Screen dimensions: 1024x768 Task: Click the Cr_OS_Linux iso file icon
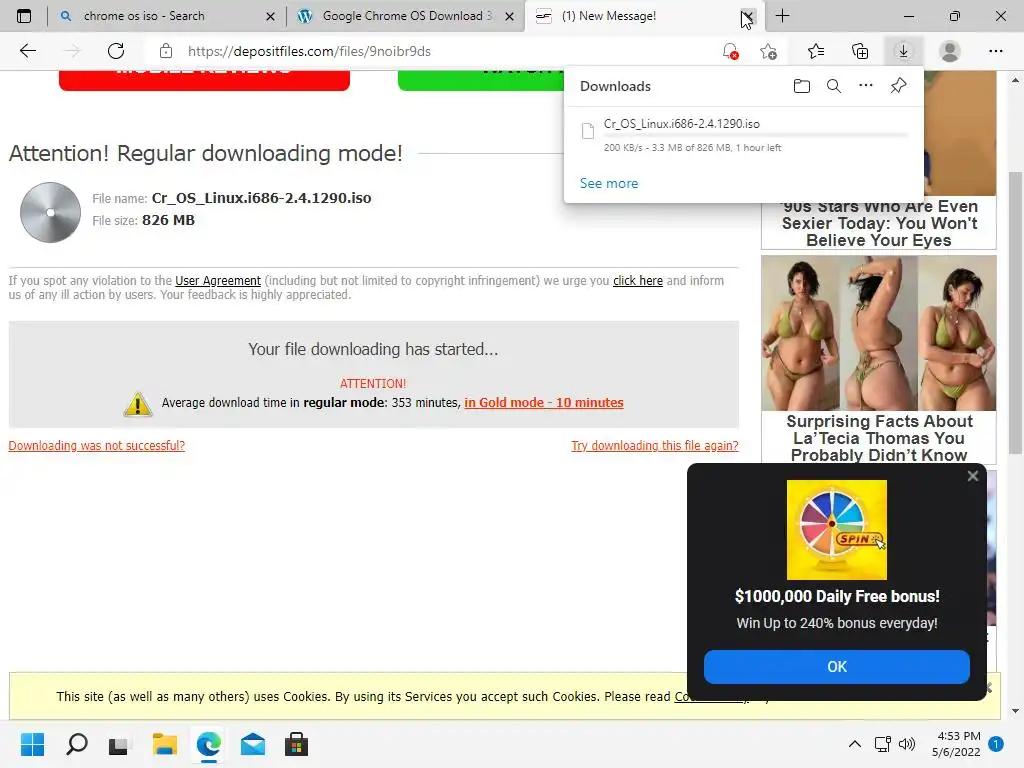click(588, 131)
